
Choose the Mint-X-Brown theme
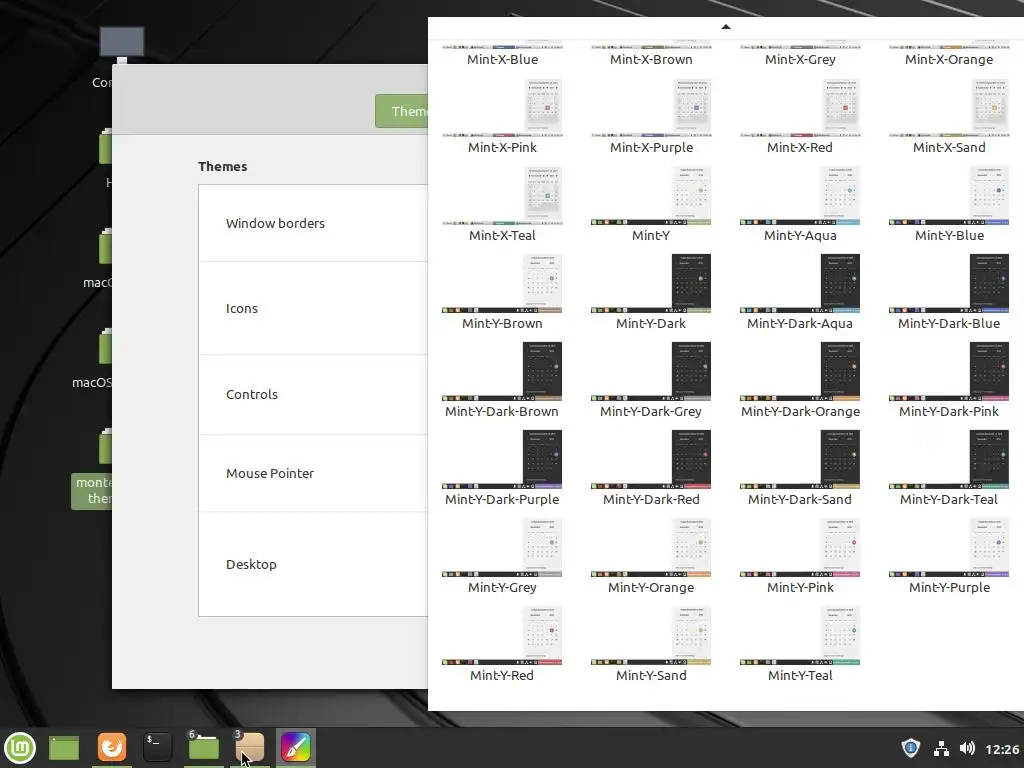(651, 52)
